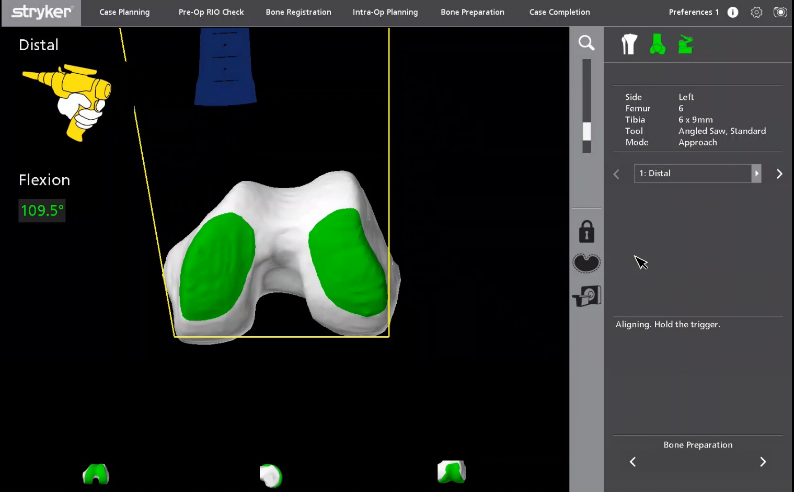The height and width of the screenshot is (492, 794).
Task: Toggle the implant shape overlay icon
Action: tap(586, 264)
